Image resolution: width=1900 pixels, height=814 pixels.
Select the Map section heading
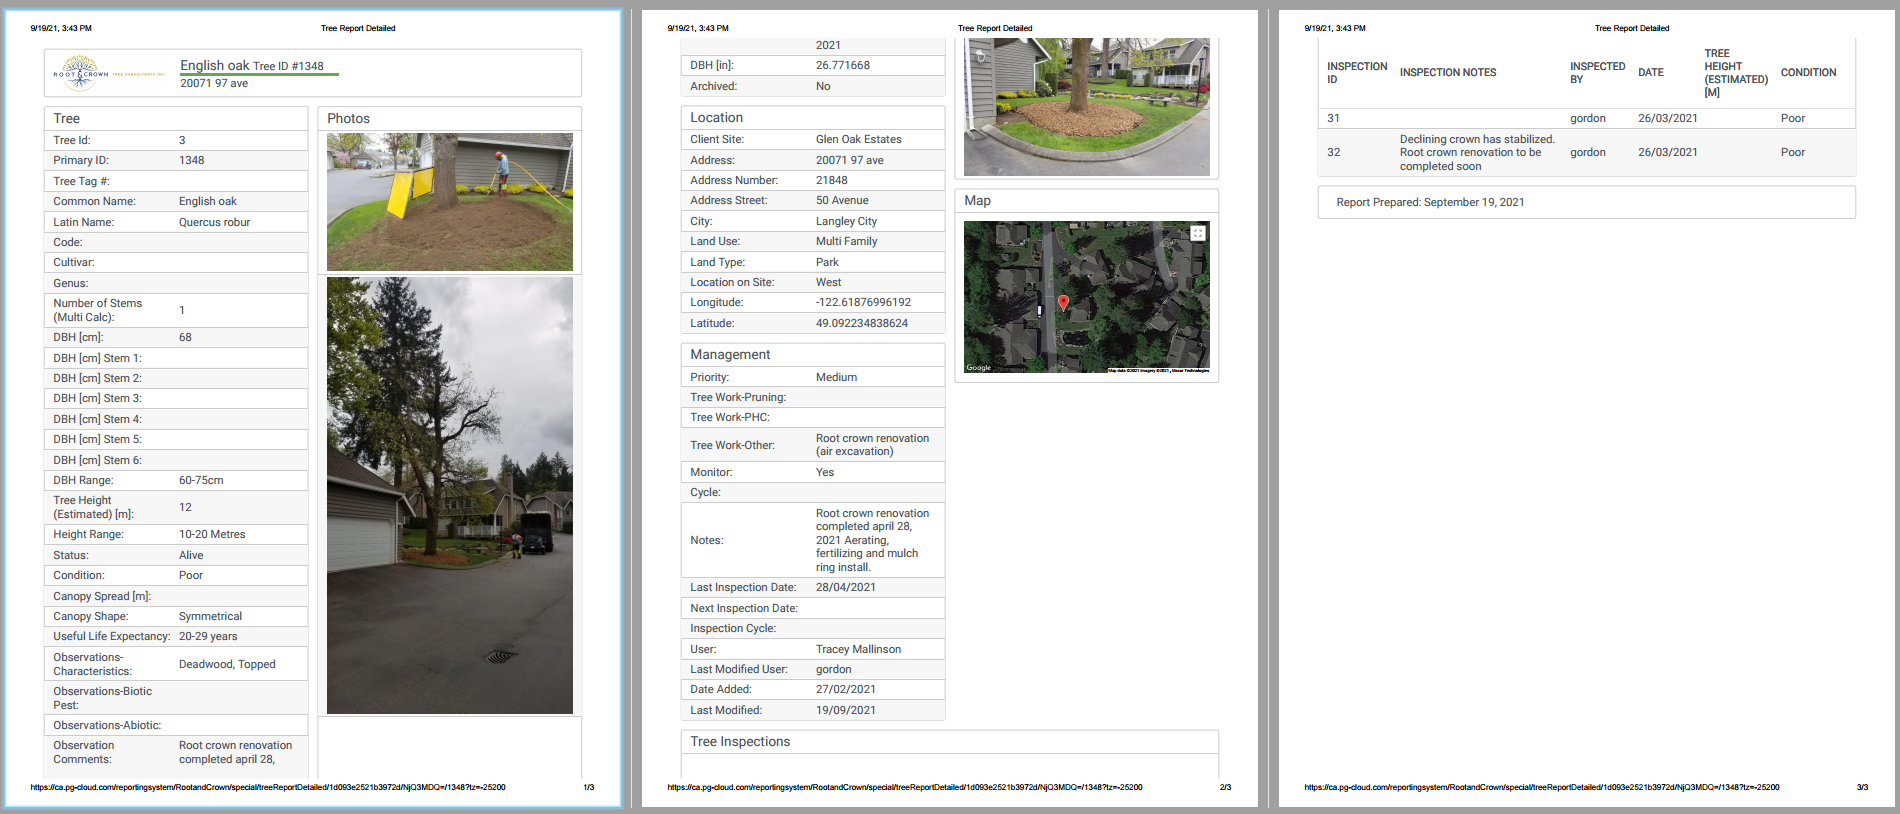click(x=977, y=200)
